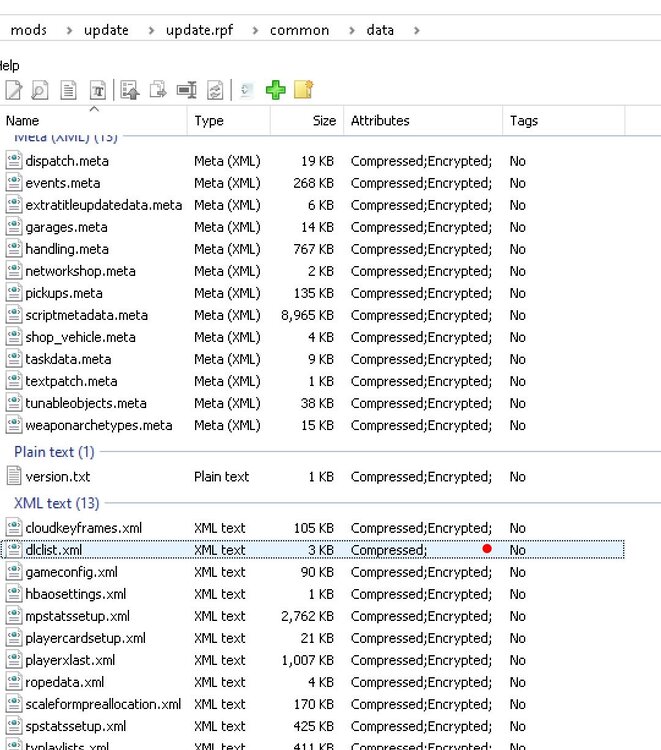Click the file icon next to weaponarchetypes.meta

point(14,424)
